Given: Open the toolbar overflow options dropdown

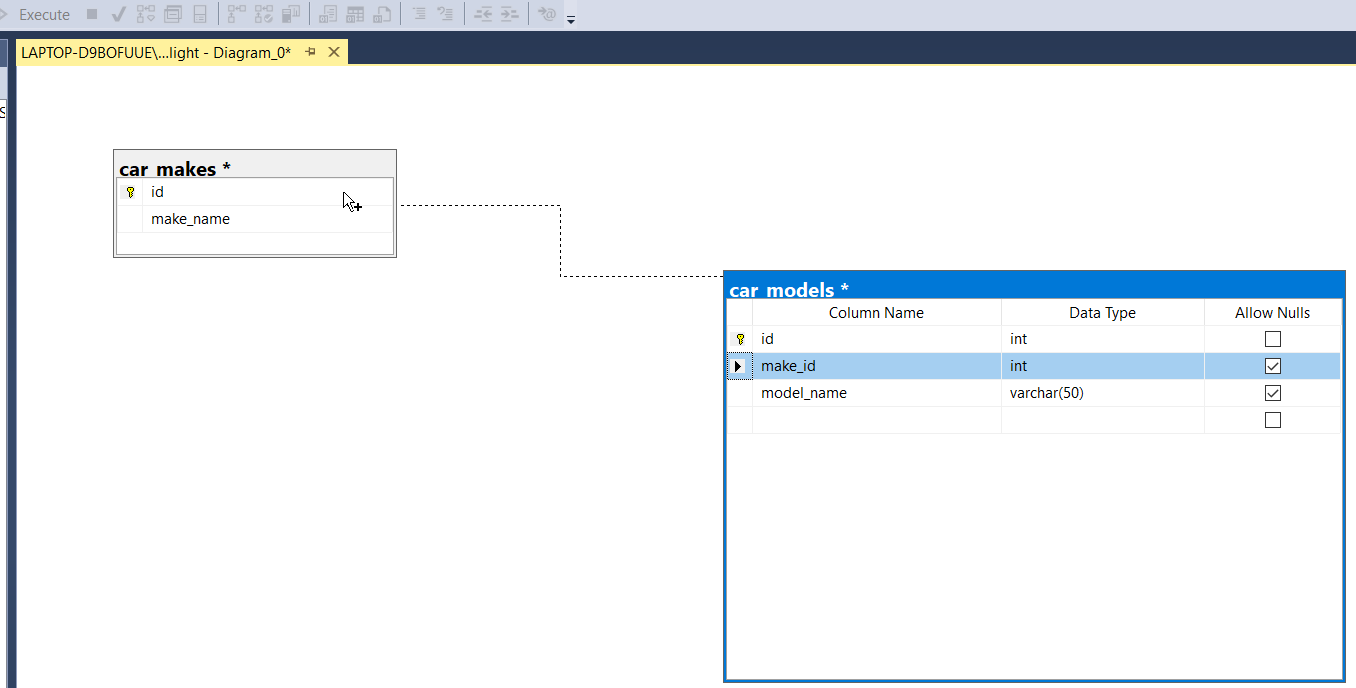Looking at the screenshot, I should (x=571, y=19).
